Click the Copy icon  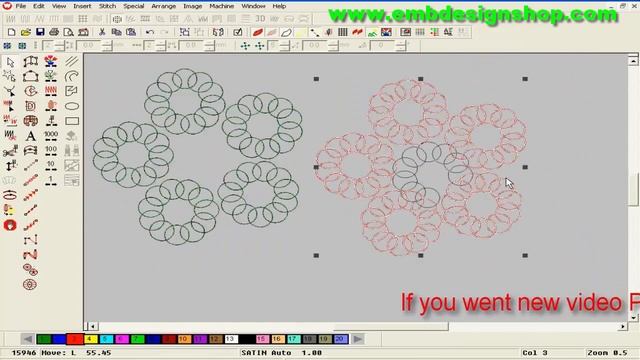click(x=116, y=32)
